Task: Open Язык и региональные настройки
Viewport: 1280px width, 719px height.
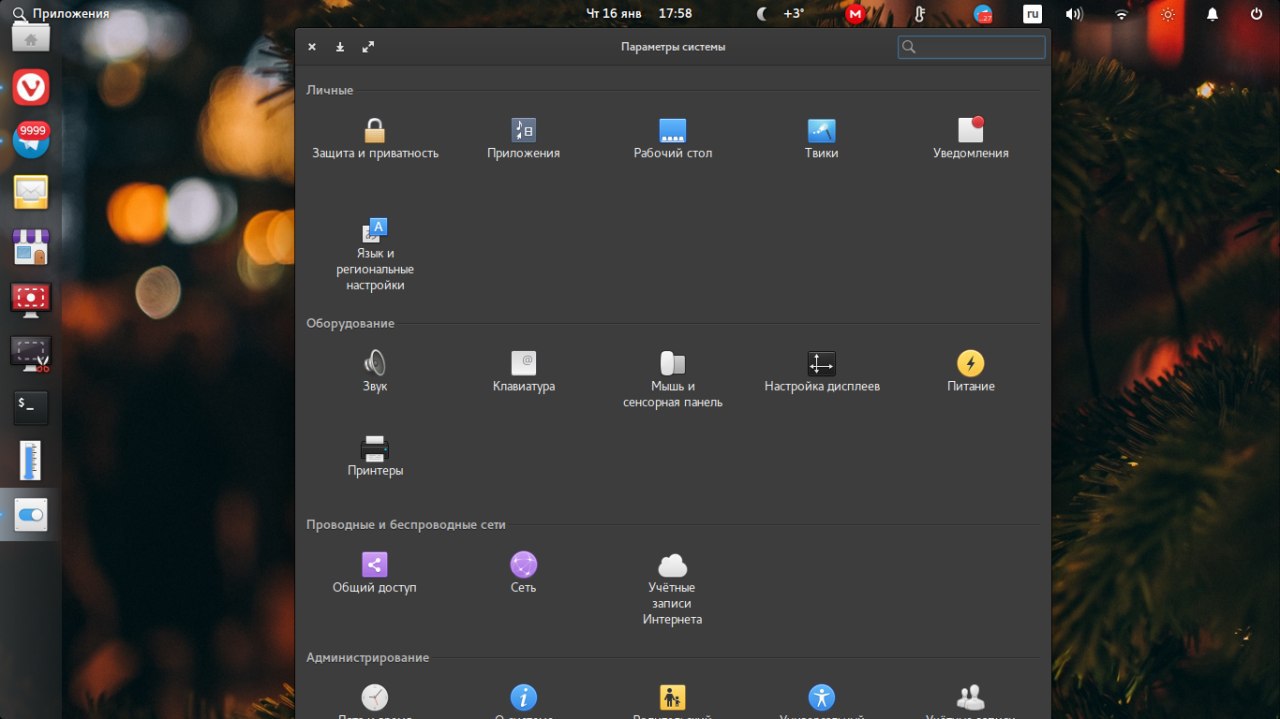Action: [x=375, y=255]
